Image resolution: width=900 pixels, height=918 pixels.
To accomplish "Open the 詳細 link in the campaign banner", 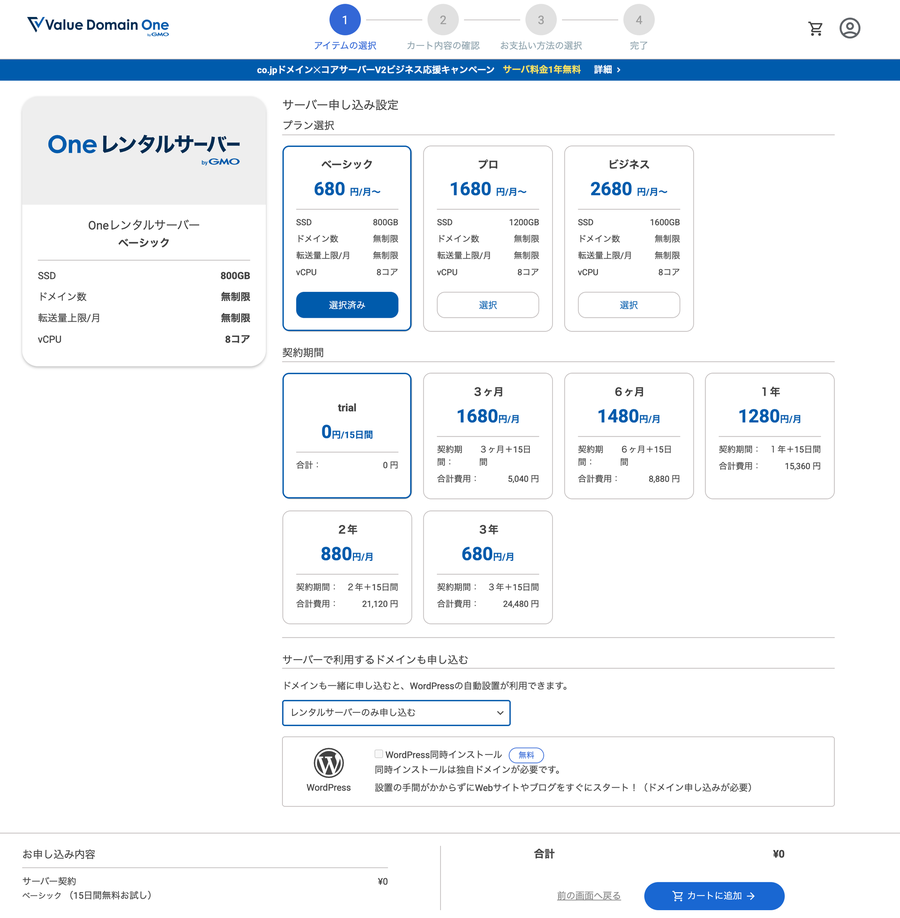I will click(x=607, y=70).
